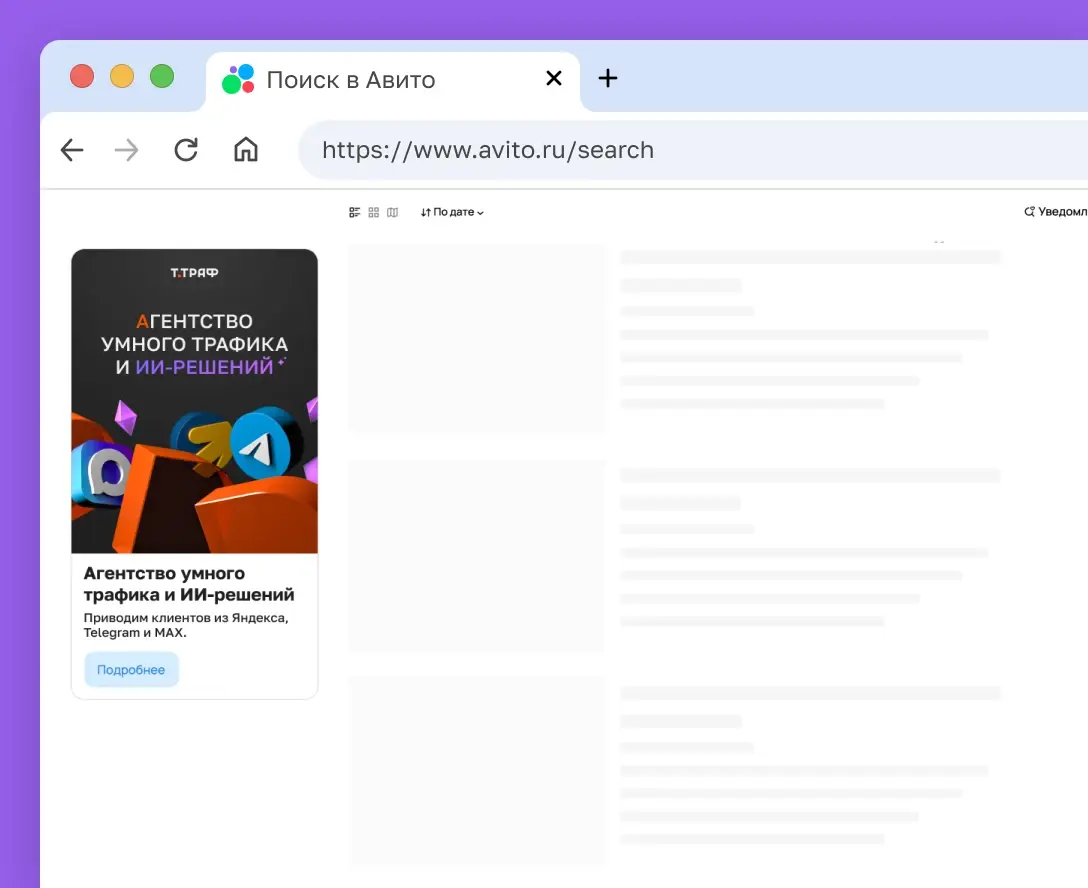
Task: Open ad title Агентство умного трафика
Action: point(189,584)
